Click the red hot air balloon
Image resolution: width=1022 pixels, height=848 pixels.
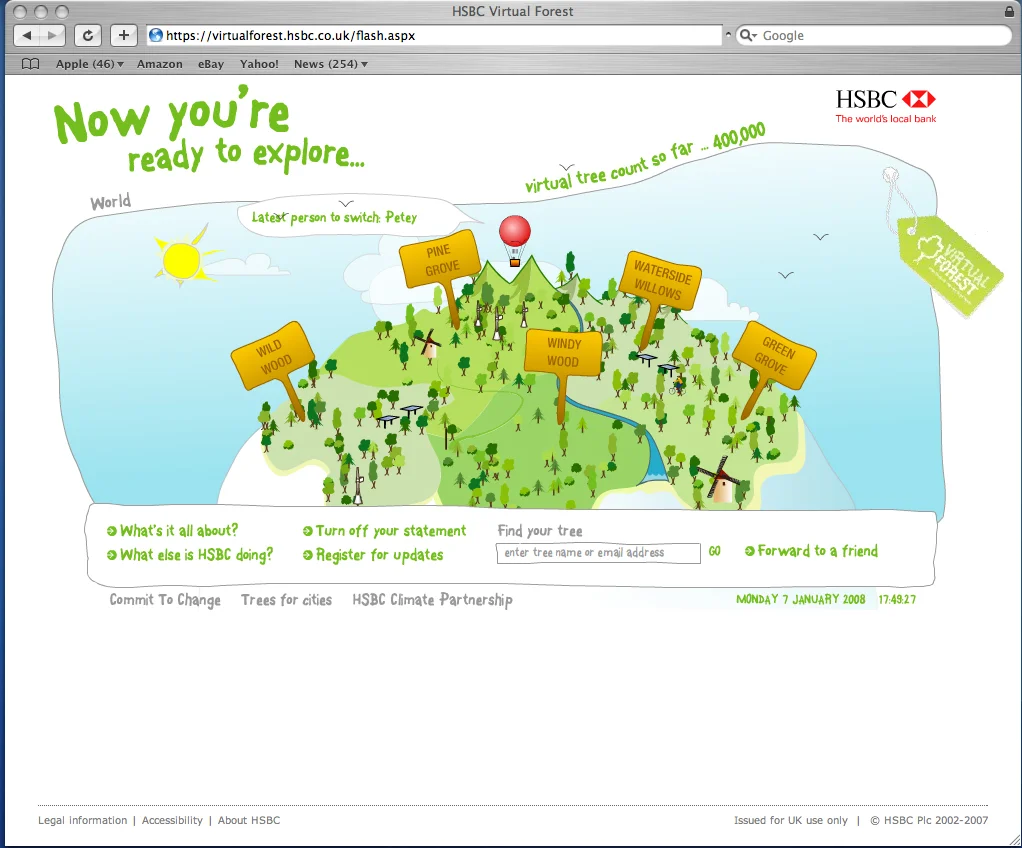pos(515,241)
